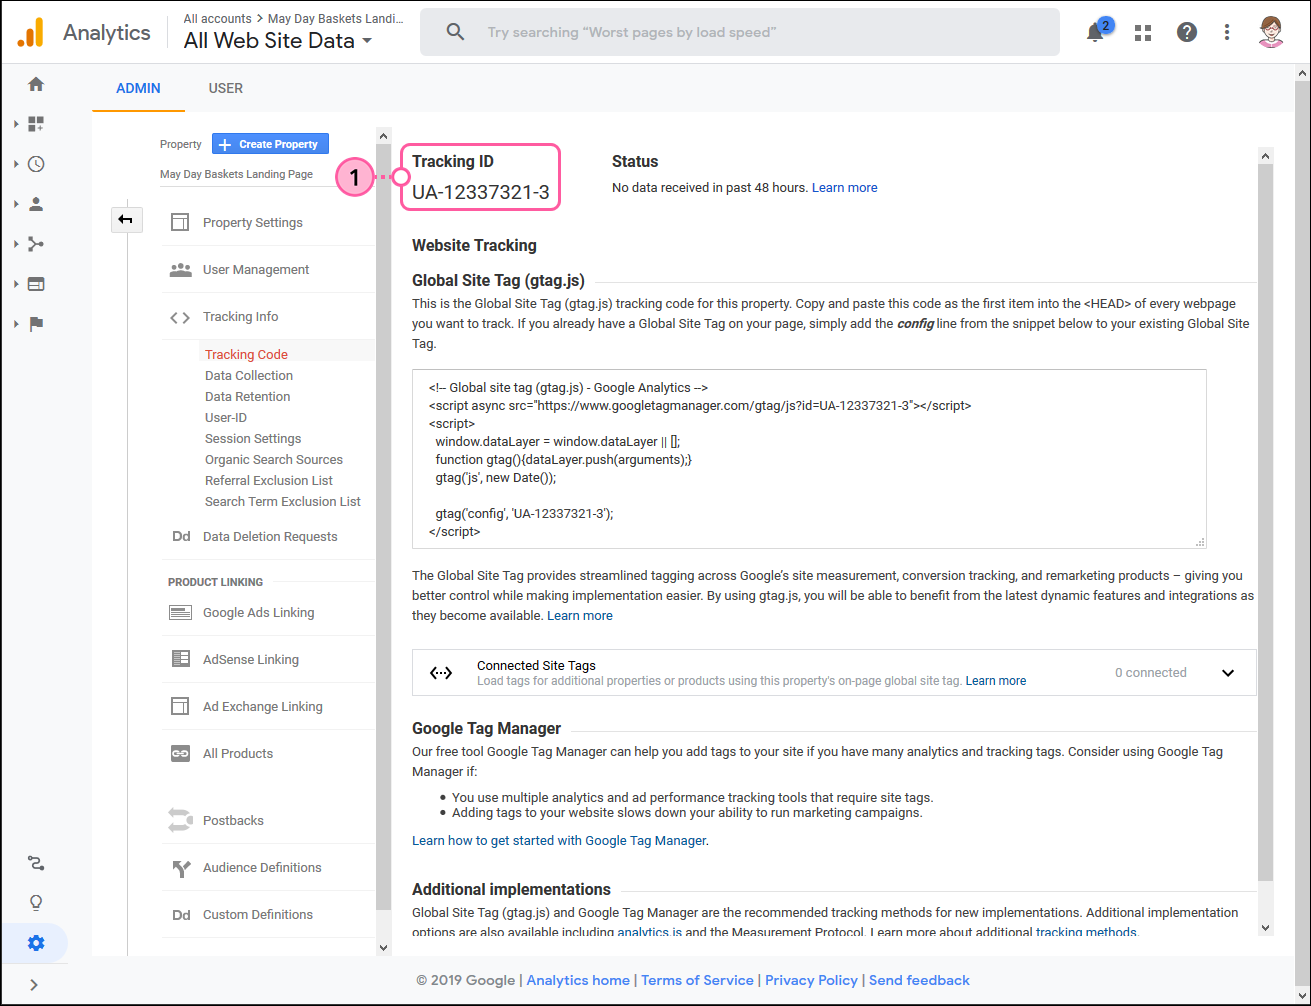Click the All Products link icon
The height and width of the screenshot is (1006, 1311).
[180, 753]
